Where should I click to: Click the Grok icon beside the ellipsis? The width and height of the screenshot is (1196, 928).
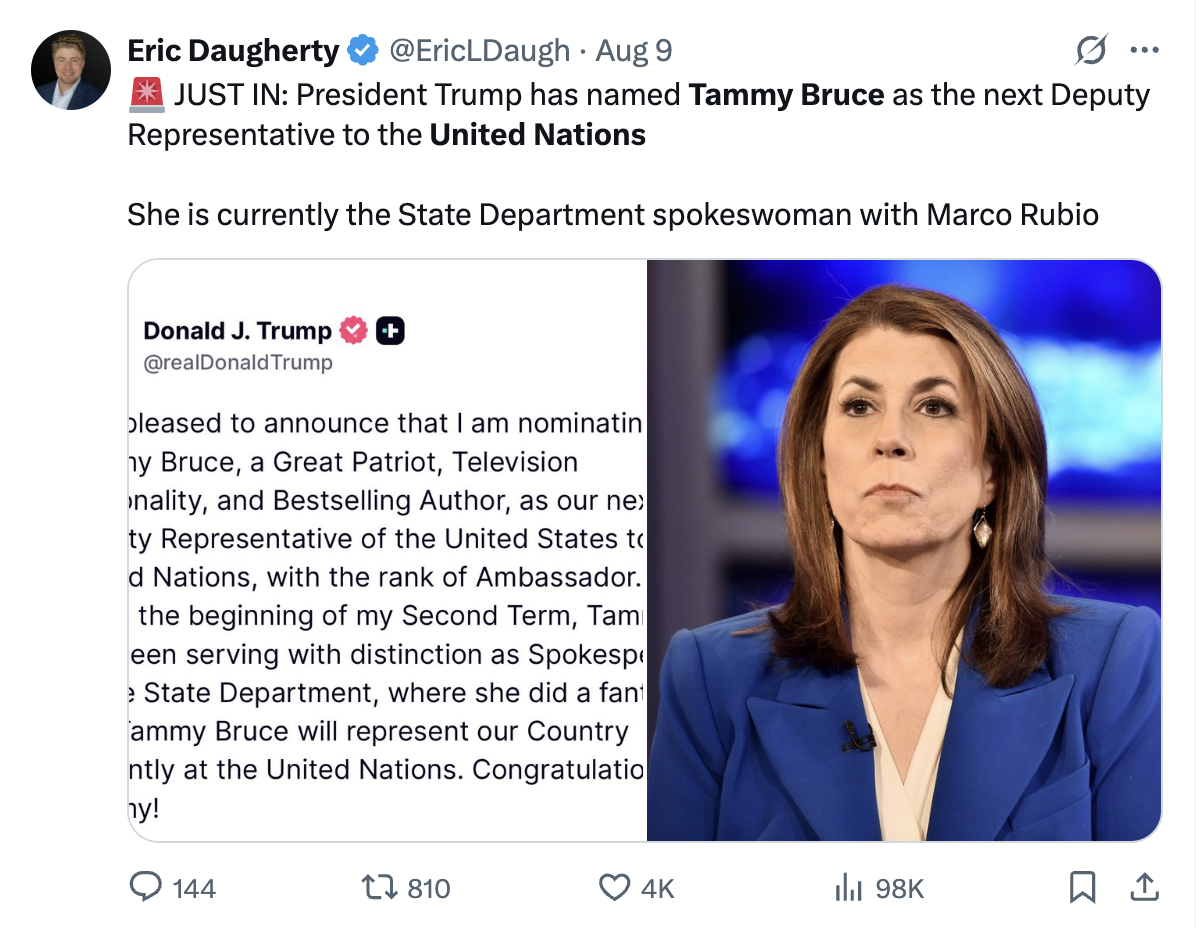click(1091, 50)
